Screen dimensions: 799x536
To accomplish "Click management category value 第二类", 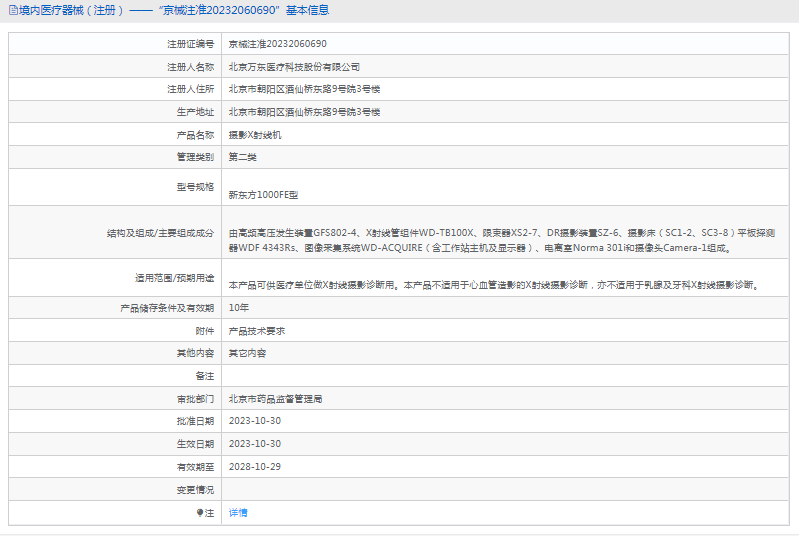I will [x=243, y=157].
